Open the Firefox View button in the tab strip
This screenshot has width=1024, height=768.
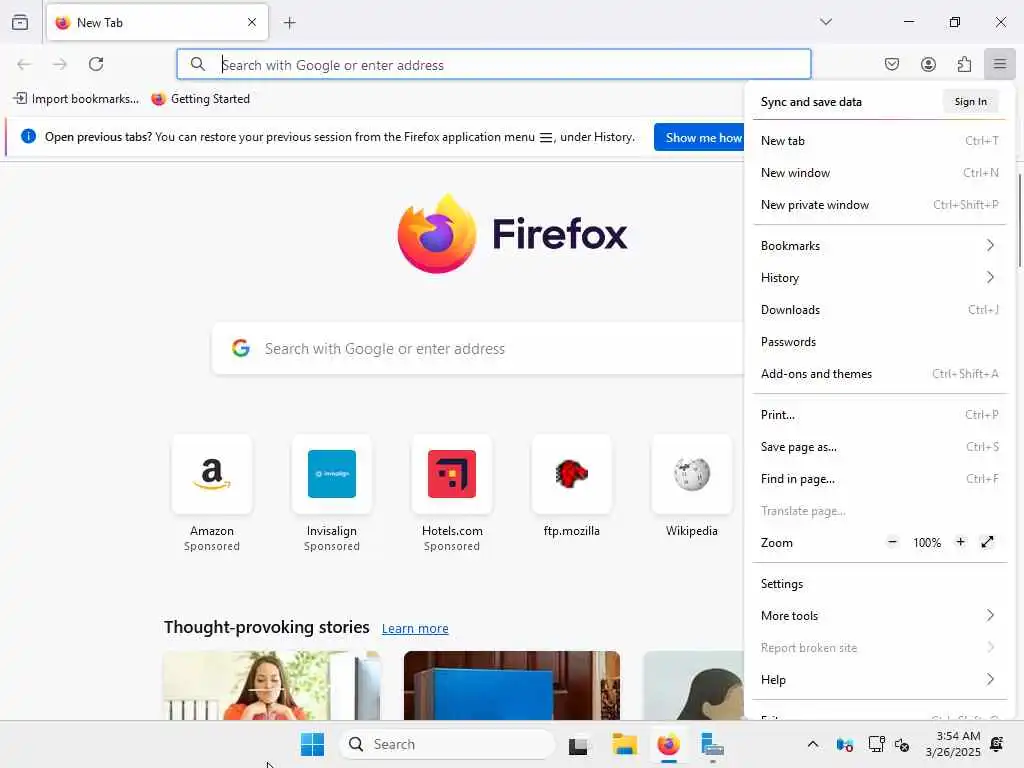pos(20,22)
